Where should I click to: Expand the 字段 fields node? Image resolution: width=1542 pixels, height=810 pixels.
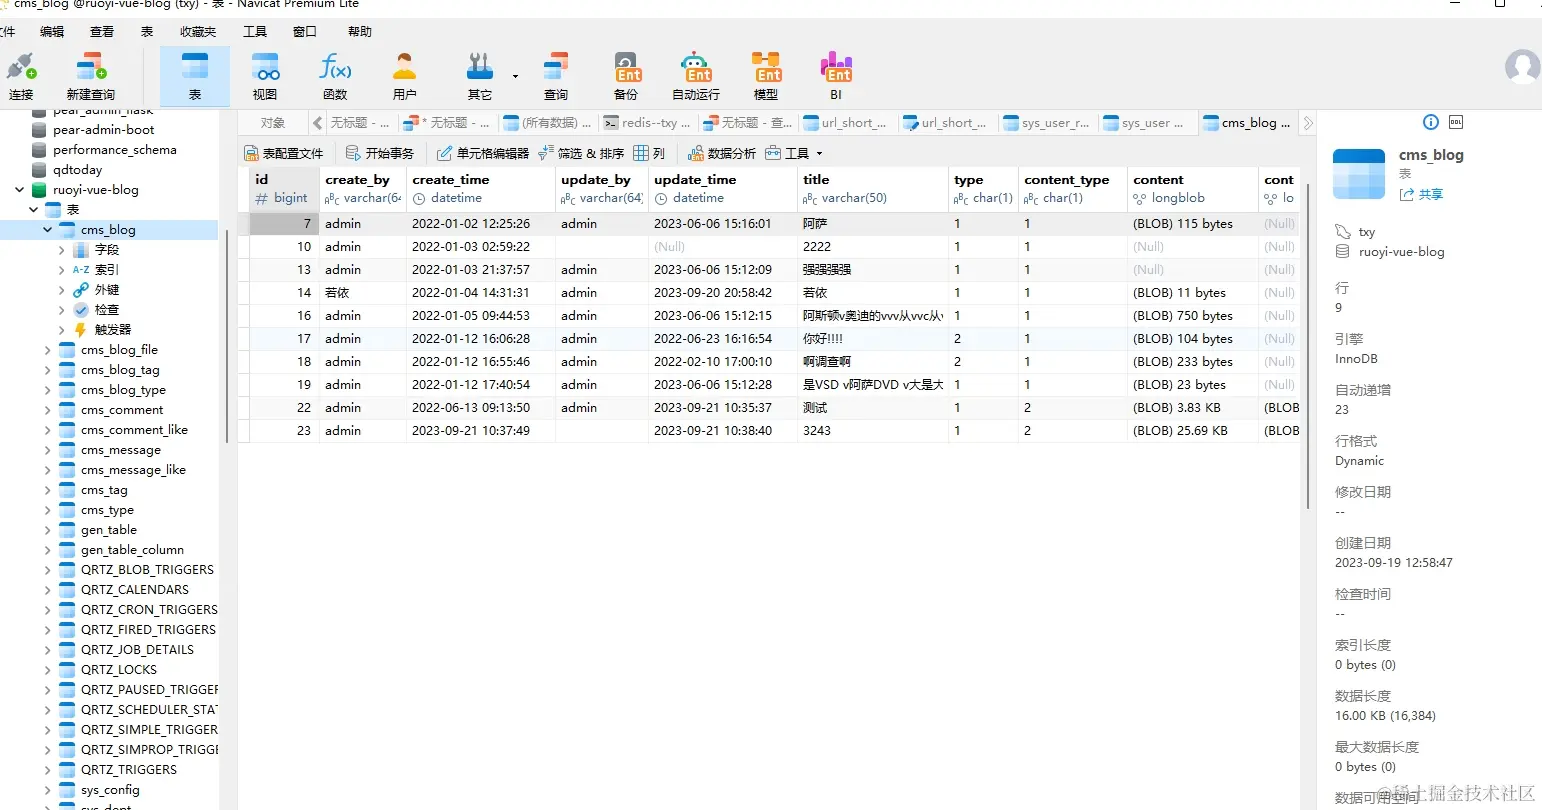(x=62, y=249)
